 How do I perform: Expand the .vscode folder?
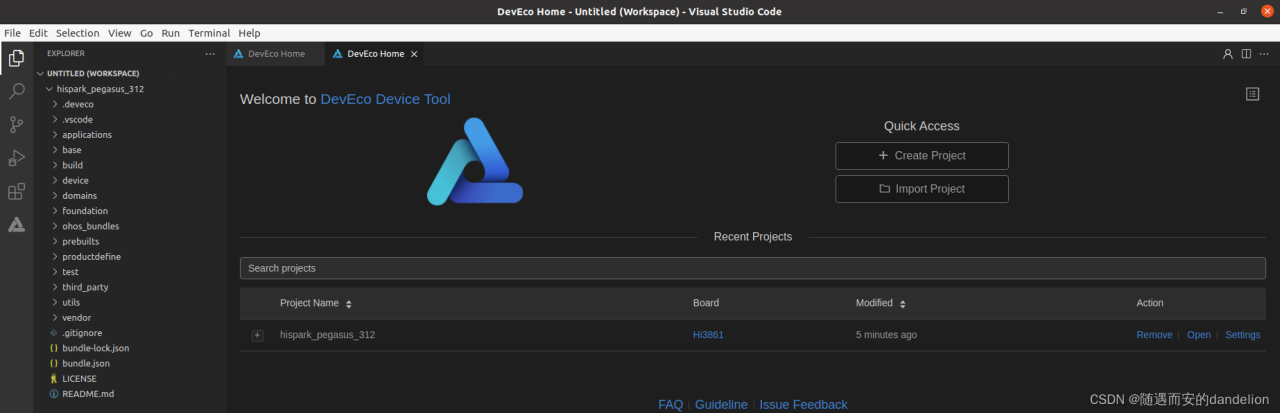[x=77, y=119]
